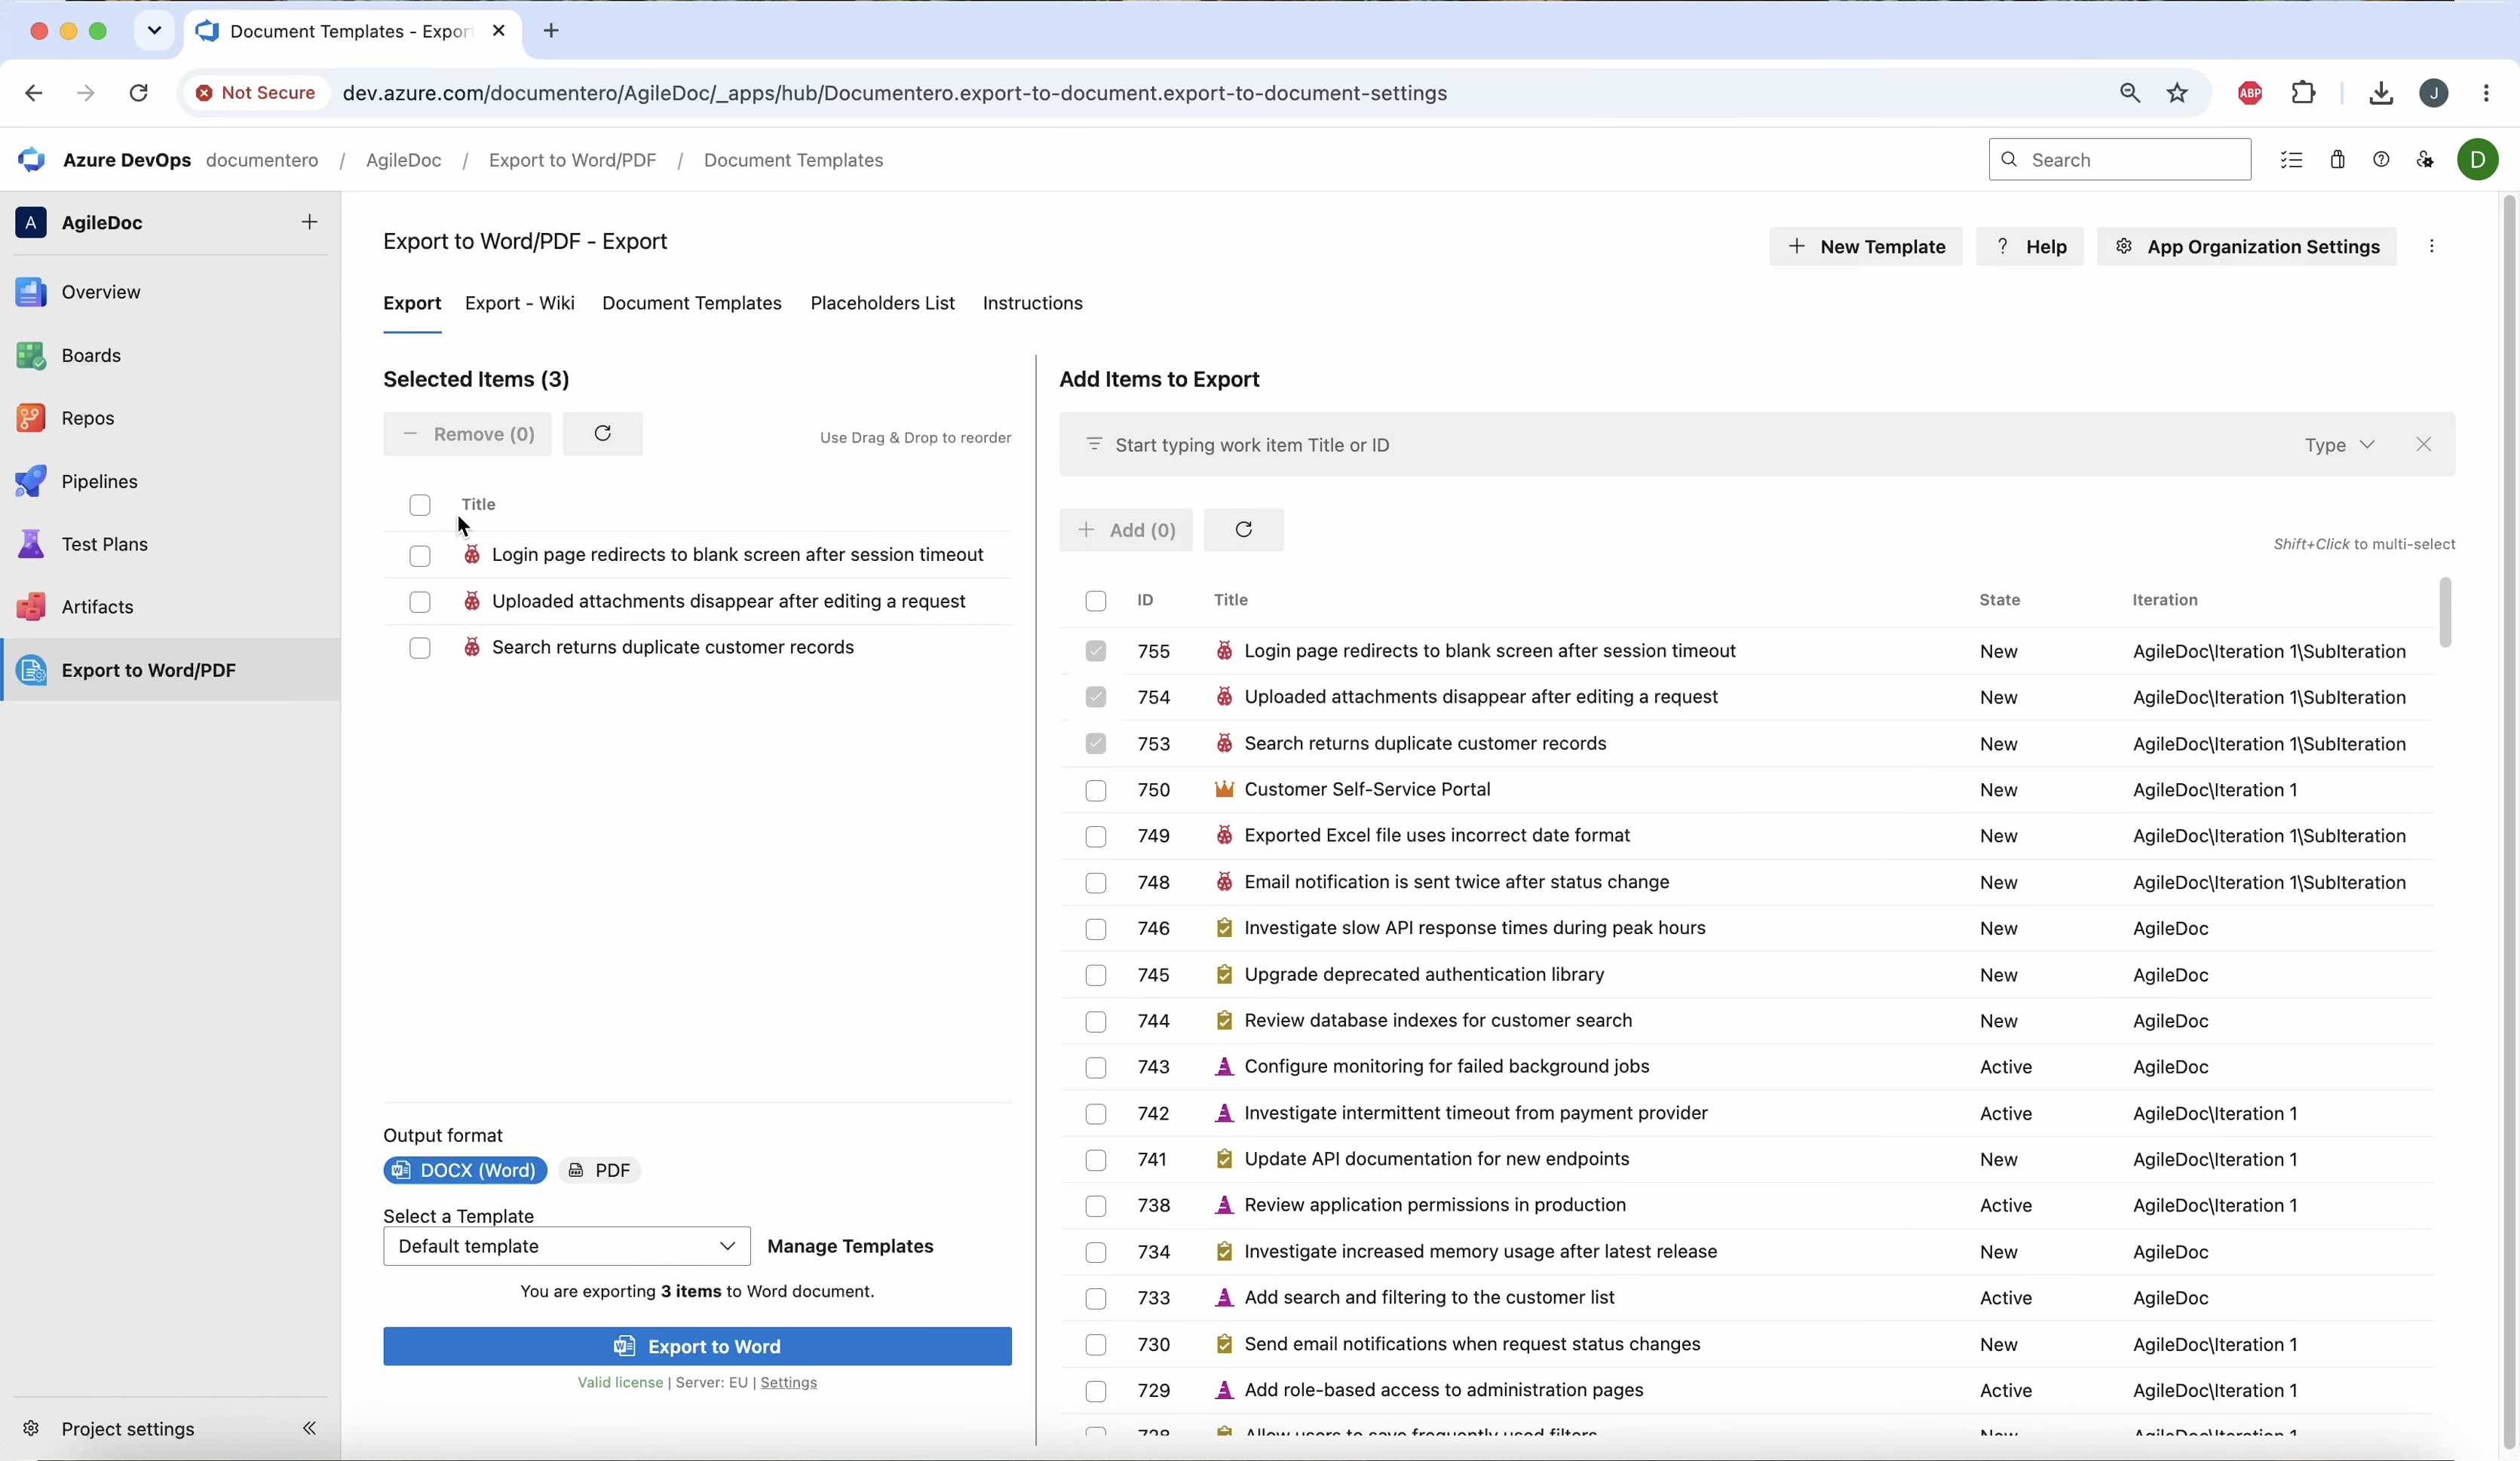Open Boards from the sidebar

90,355
